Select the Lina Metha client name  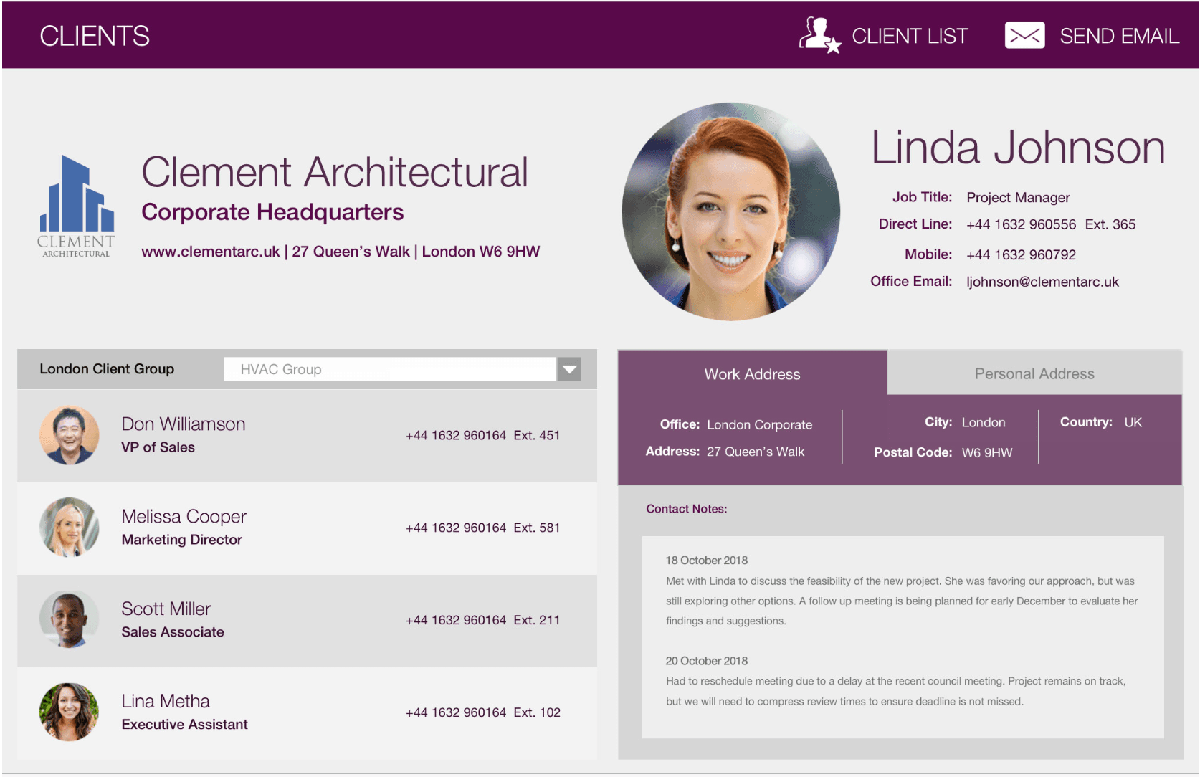pyautogui.click(x=165, y=700)
